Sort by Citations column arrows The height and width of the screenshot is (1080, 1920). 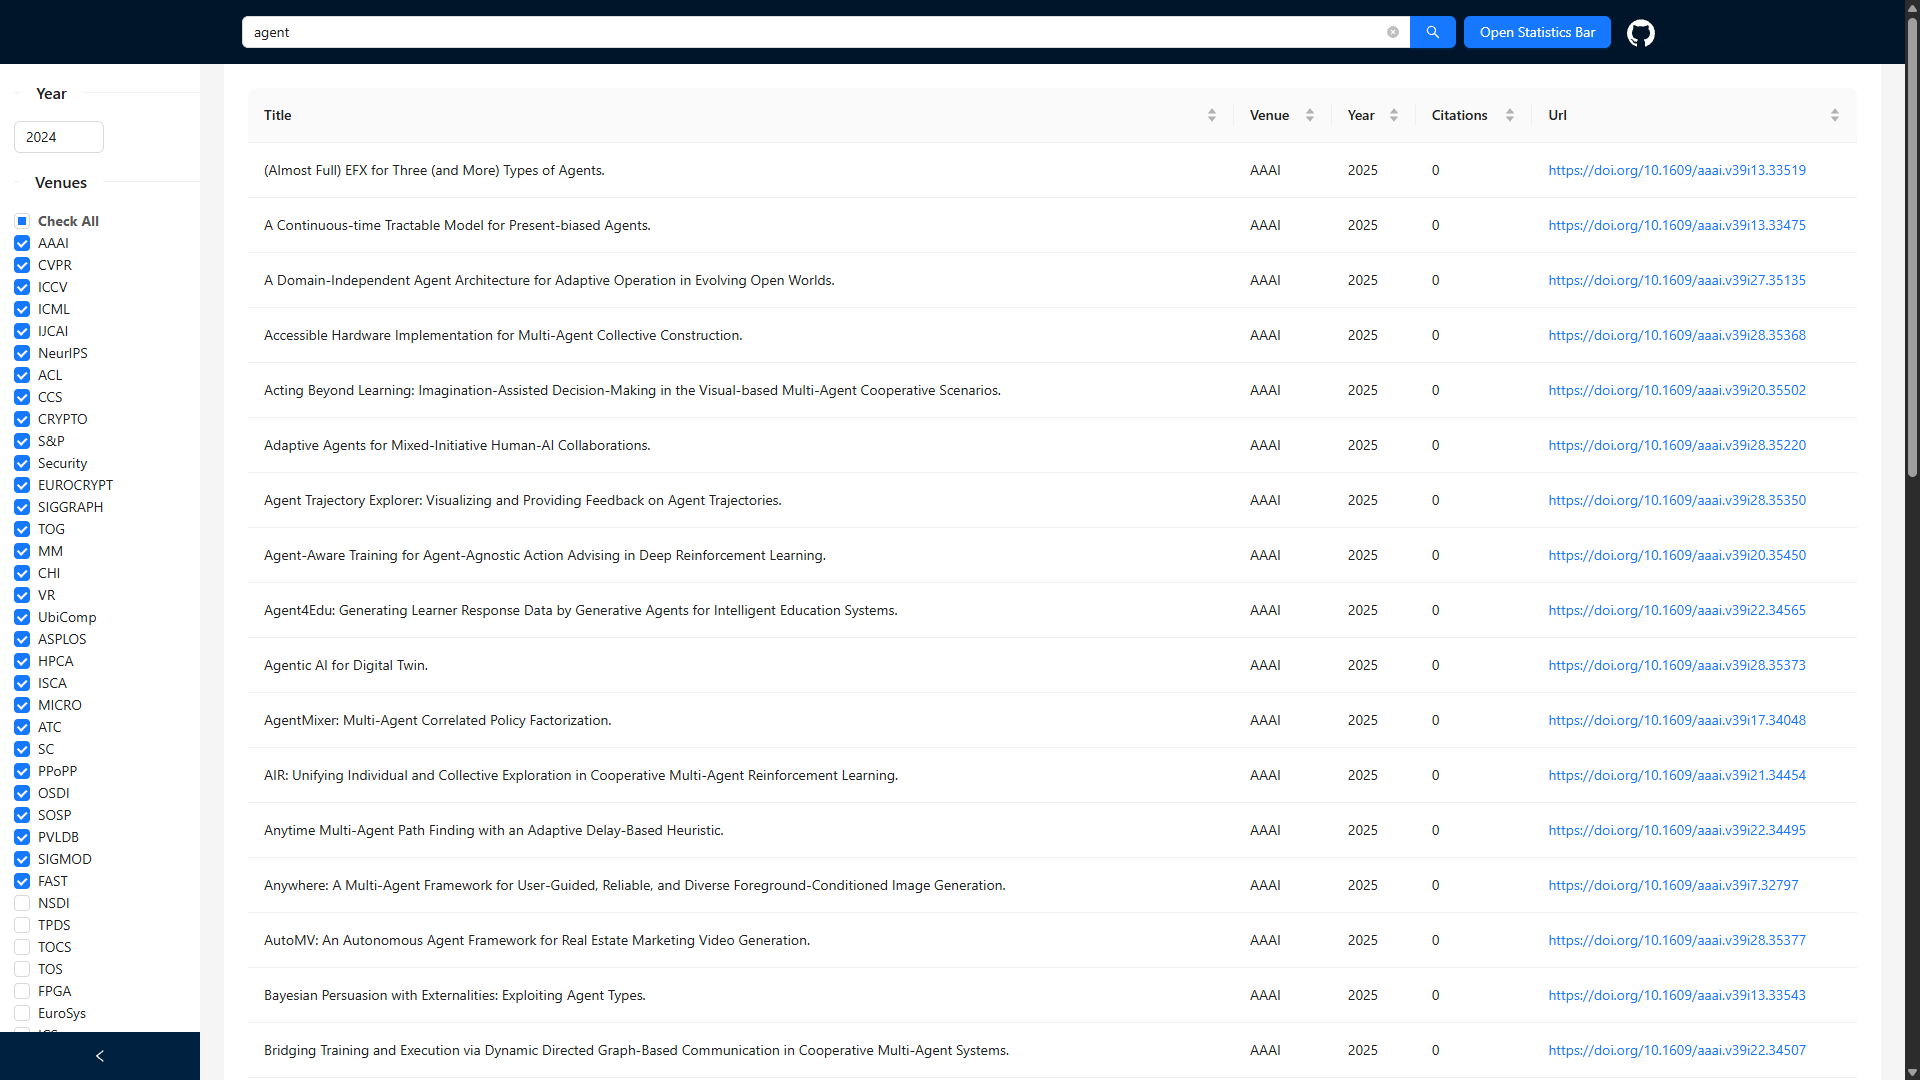tap(1509, 115)
